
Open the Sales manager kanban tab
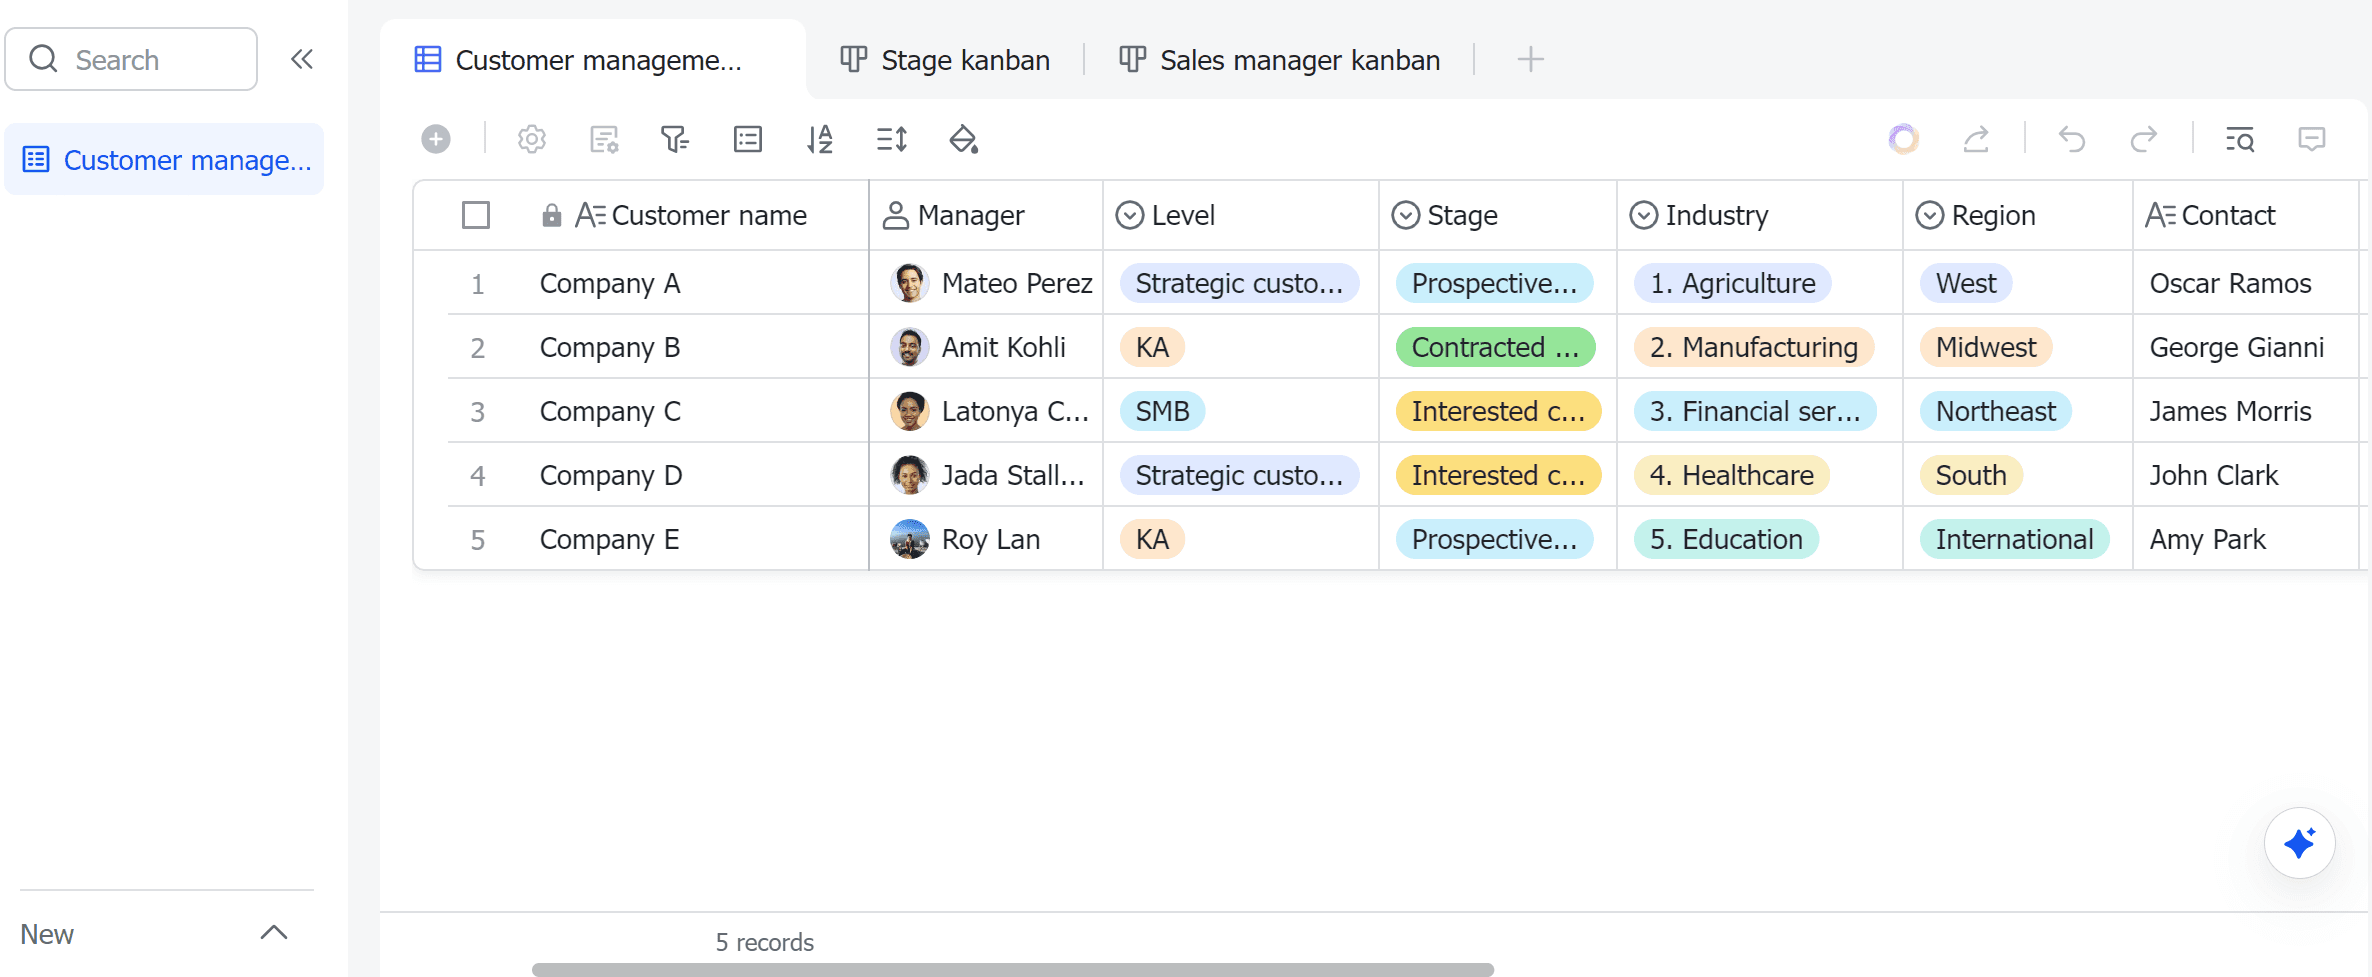point(1280,60)
